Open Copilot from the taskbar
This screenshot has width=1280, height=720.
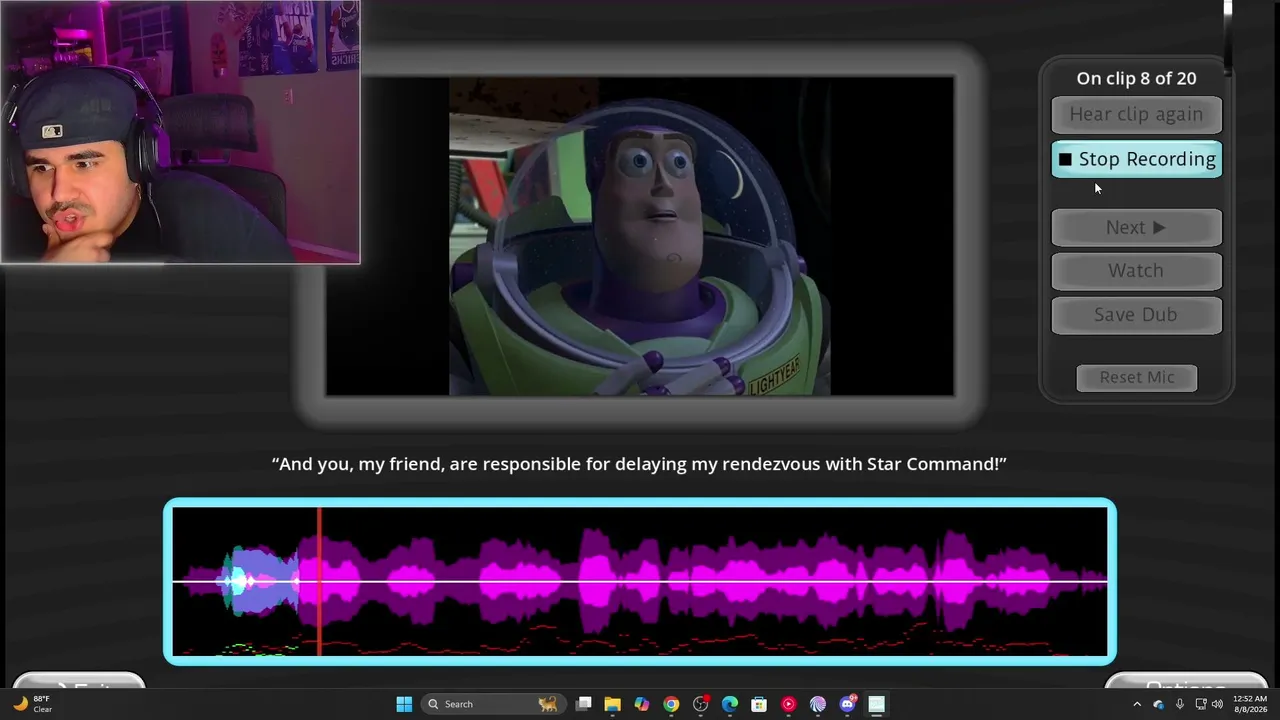click(x=642, y=704)
